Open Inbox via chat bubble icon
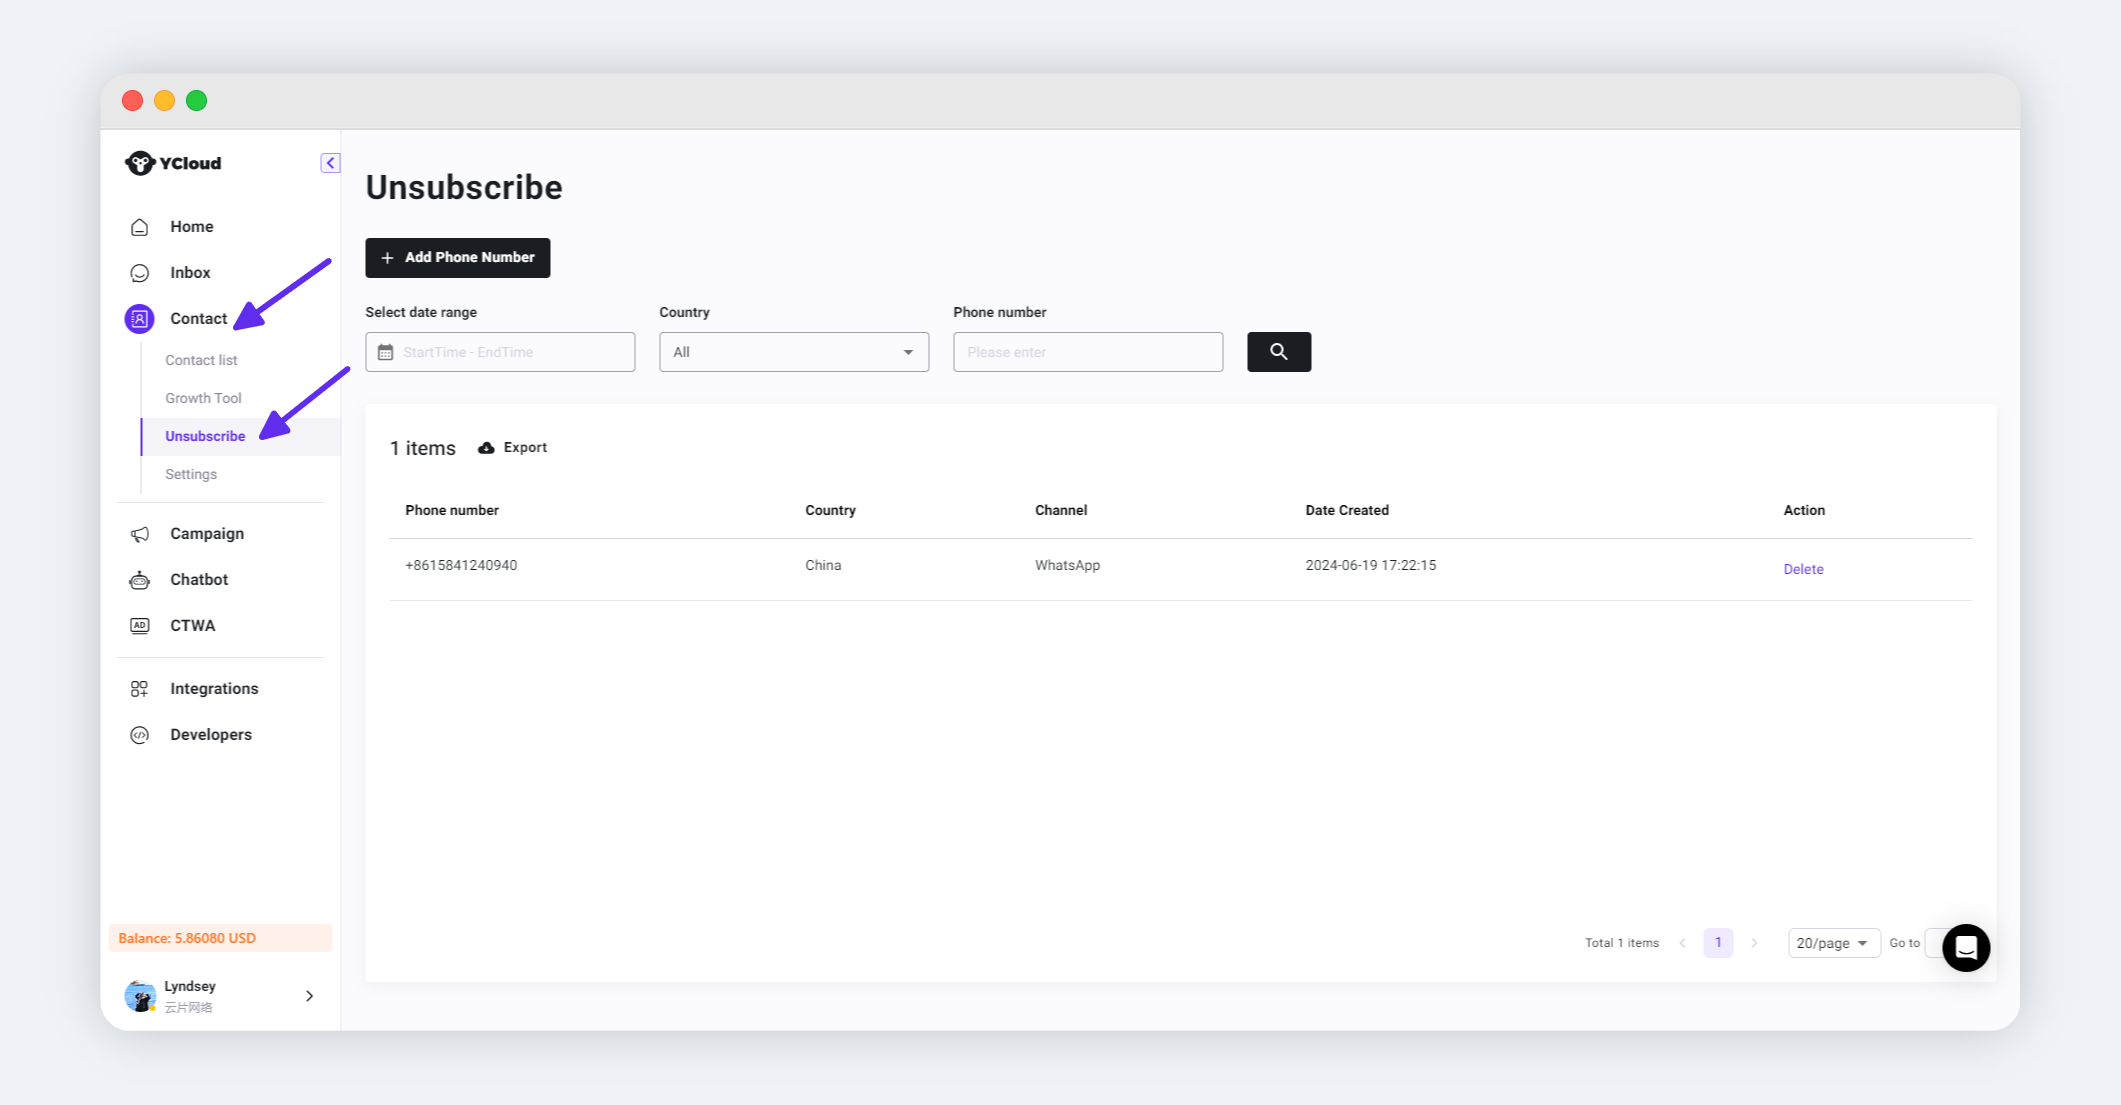Screen dimensions: 2121x1105 pyautogui.click(x=140, y=273)
